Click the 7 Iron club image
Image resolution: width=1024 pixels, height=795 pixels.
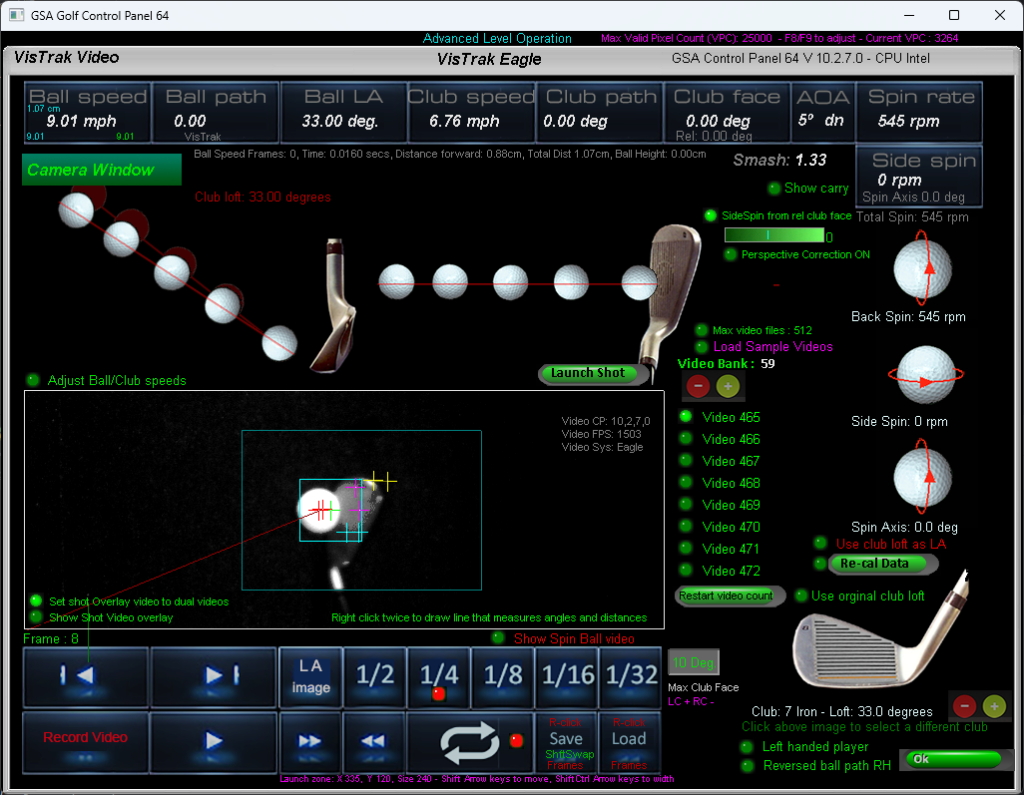868,642
